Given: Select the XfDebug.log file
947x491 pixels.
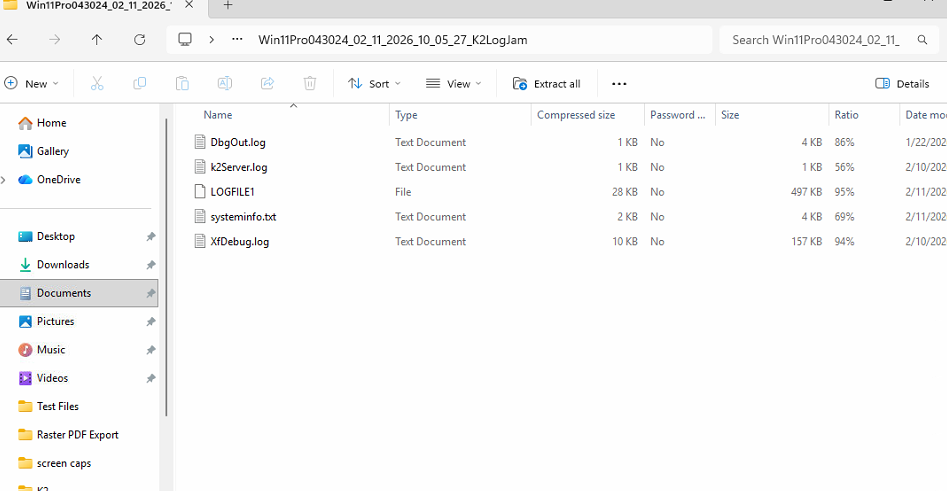Looking at the screenshot, I should (240, 242).
